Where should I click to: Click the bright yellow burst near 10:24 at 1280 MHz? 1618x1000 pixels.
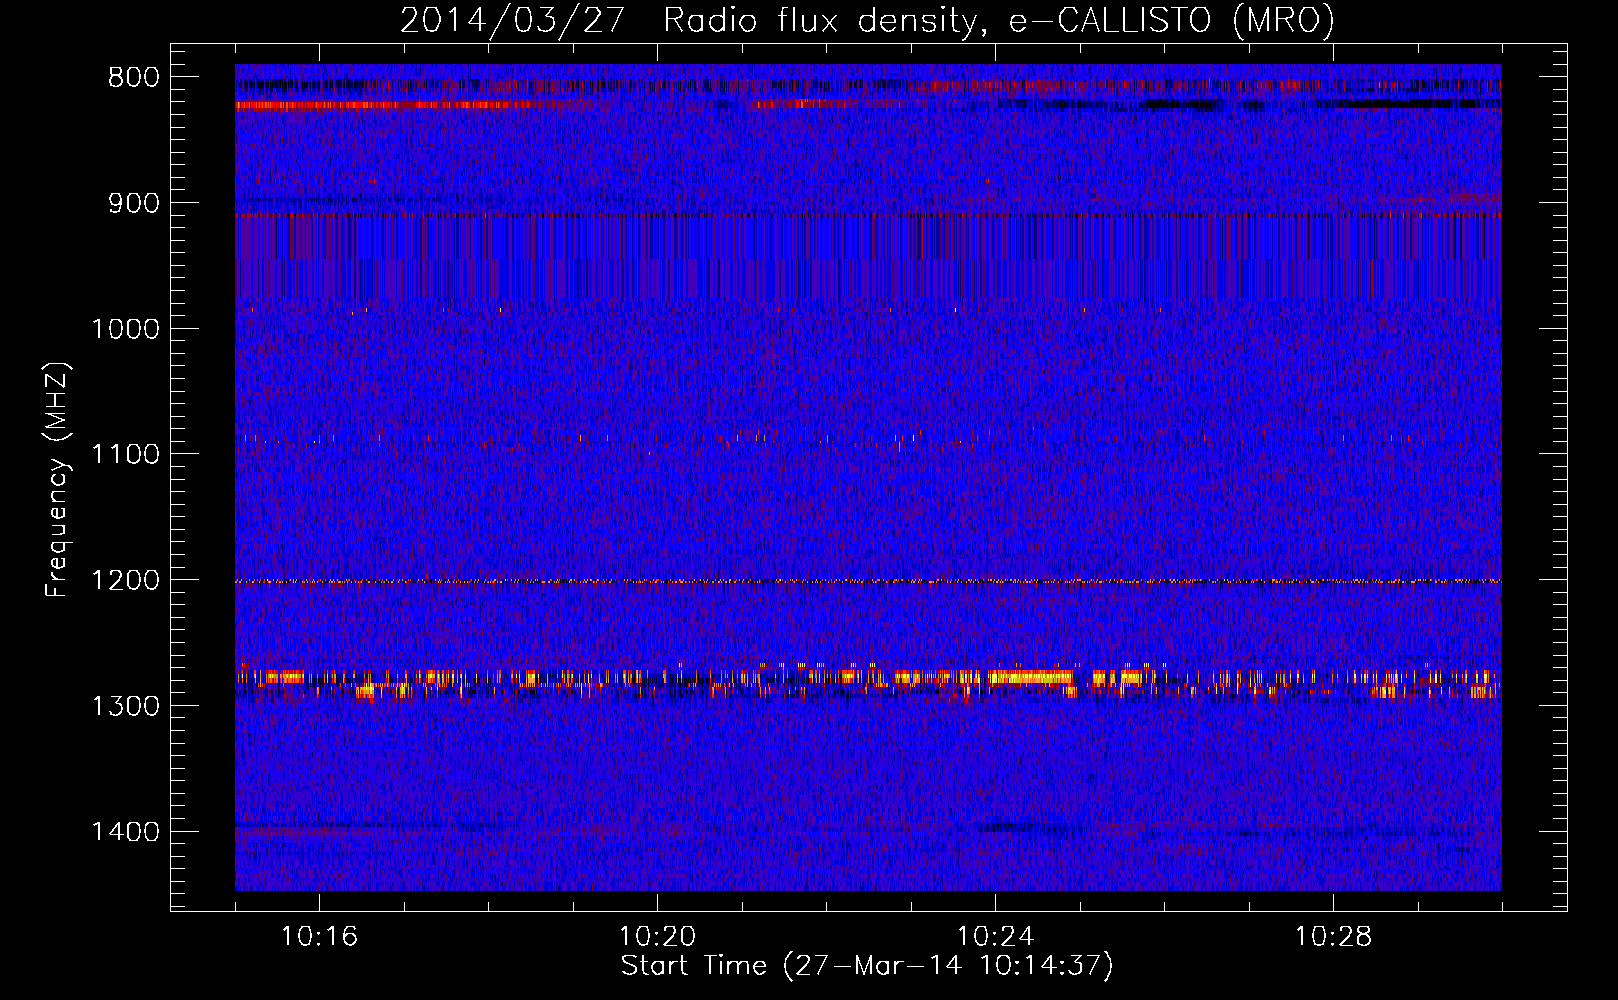pyautogui.click(x=1030, y=677)
